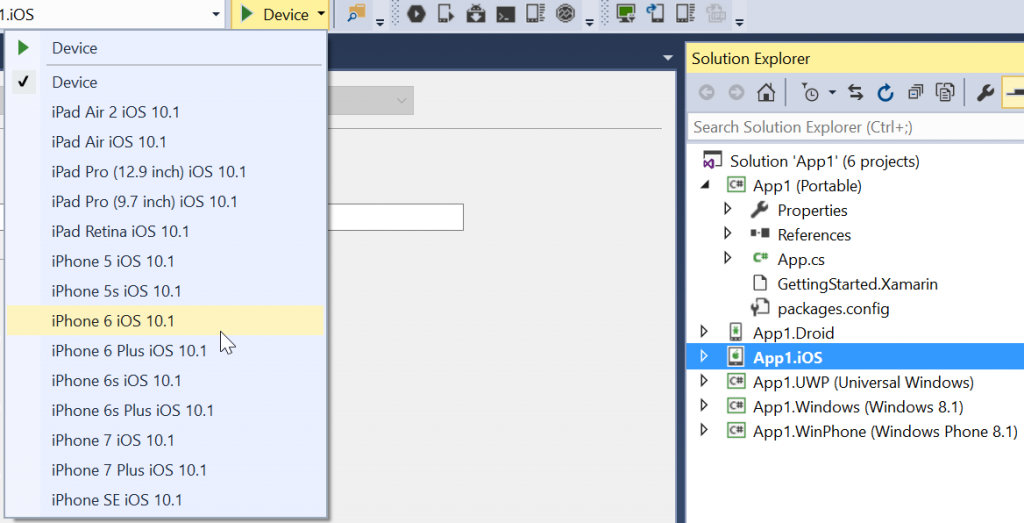1024x523 pixels.
Task: Expand the App1.iOS project
Action: pyautogui.click(x=704, y=356)
